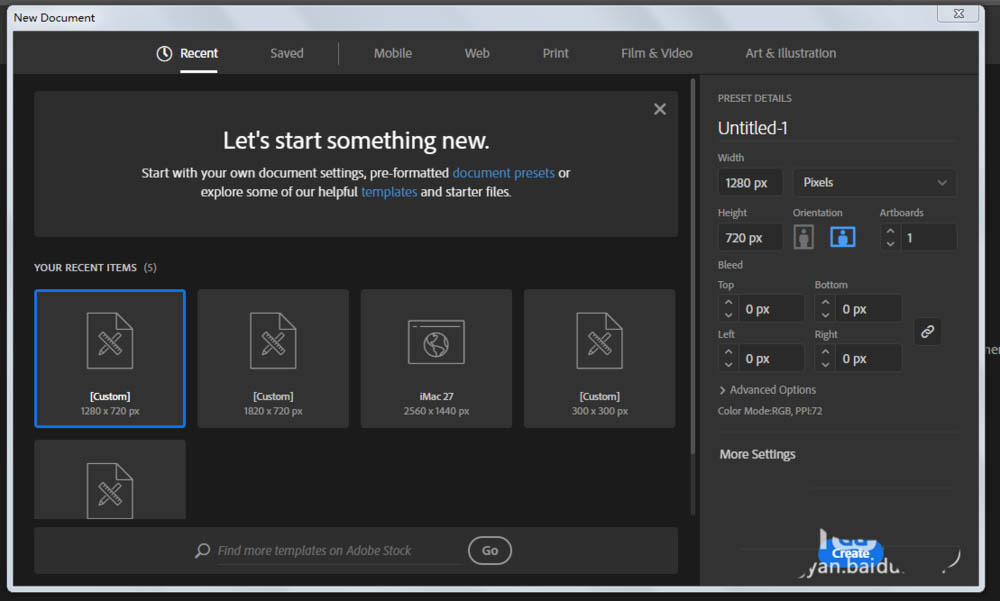
Task: Switch to the Saved tab
Action: 286,54
